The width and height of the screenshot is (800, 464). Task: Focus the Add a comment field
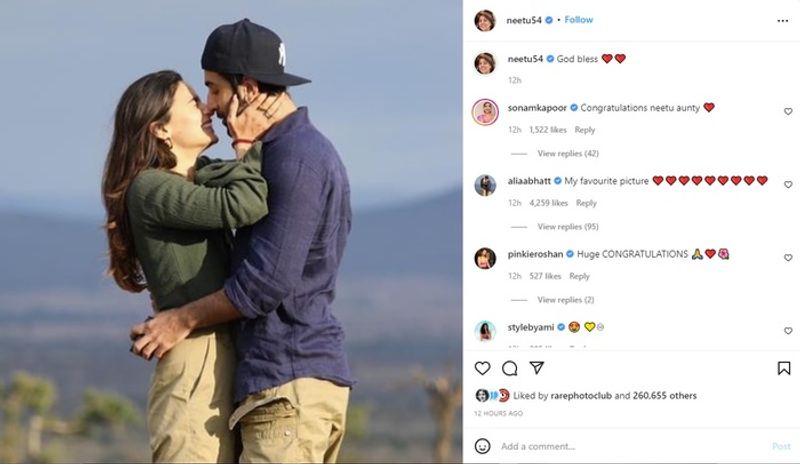[x=633, y=446]
